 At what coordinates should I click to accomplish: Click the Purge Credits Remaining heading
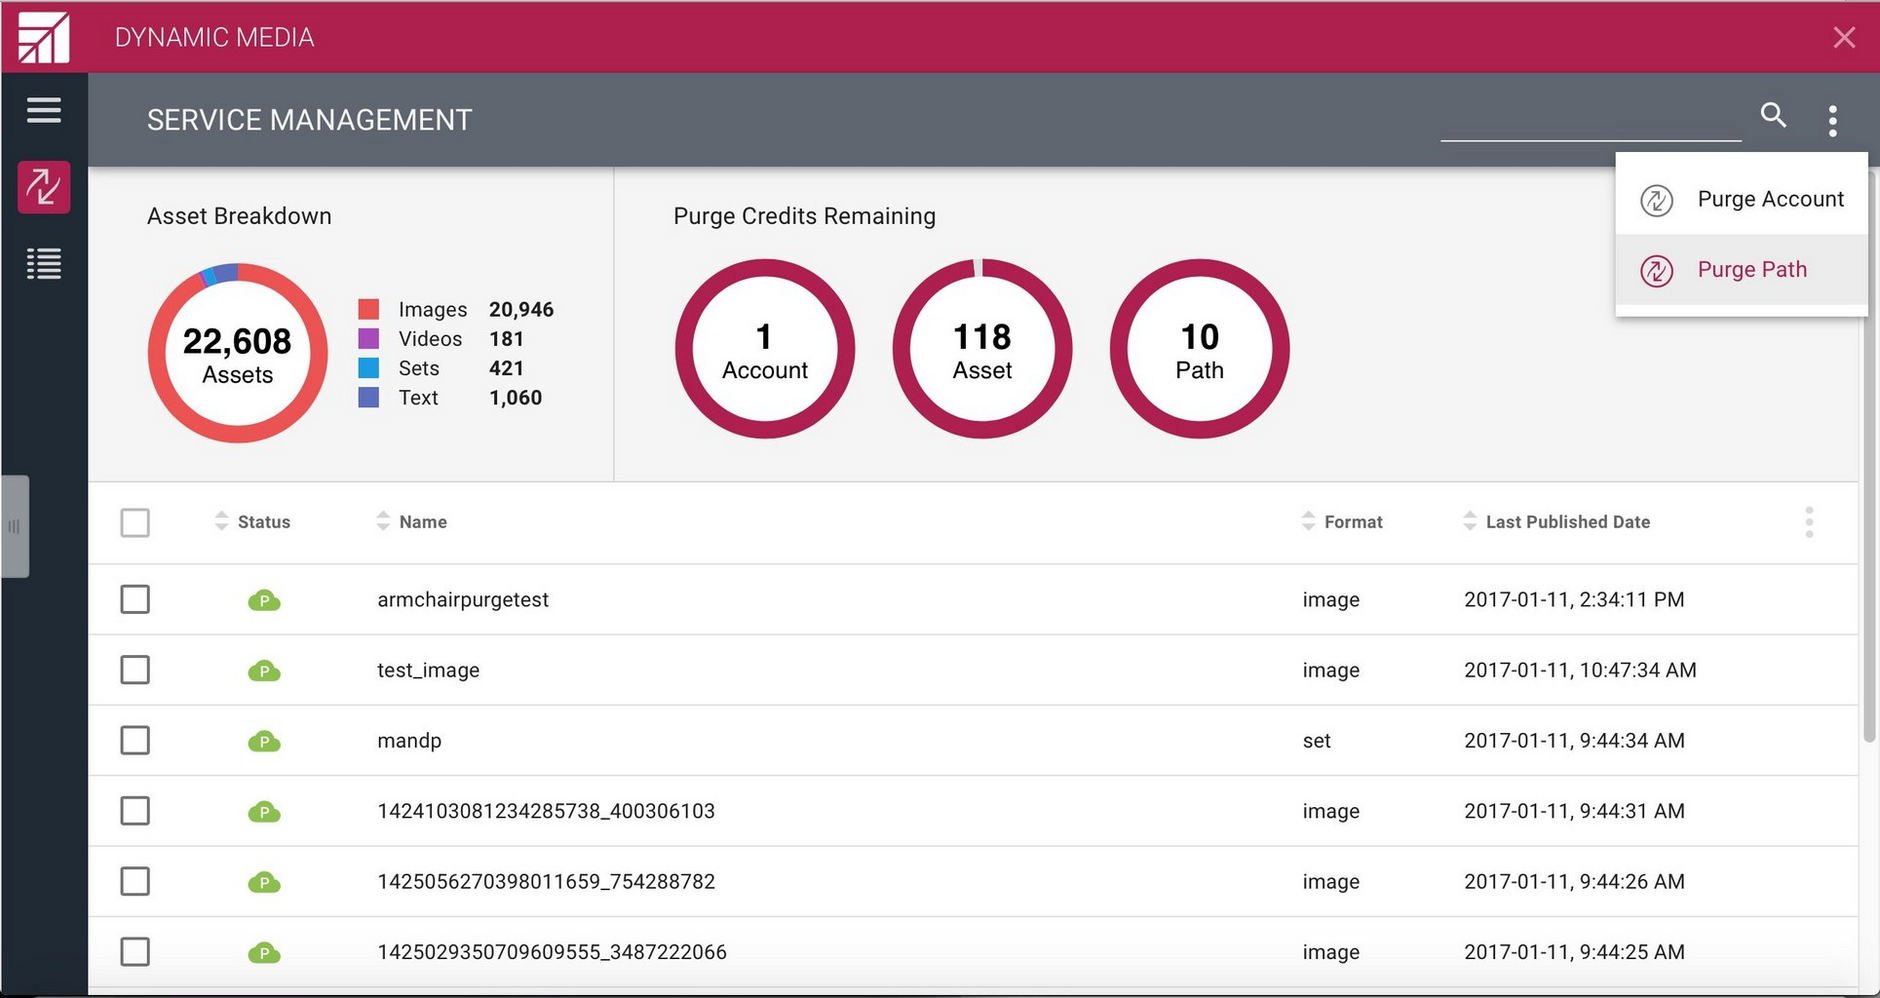(x=804, y=216)
